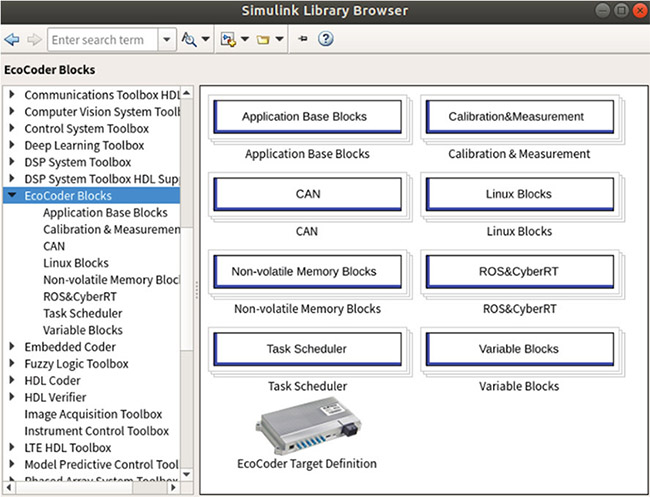Viewport: 650px width, 497px height.
Task: Click the Enter search term field
Action: [103, 40]
